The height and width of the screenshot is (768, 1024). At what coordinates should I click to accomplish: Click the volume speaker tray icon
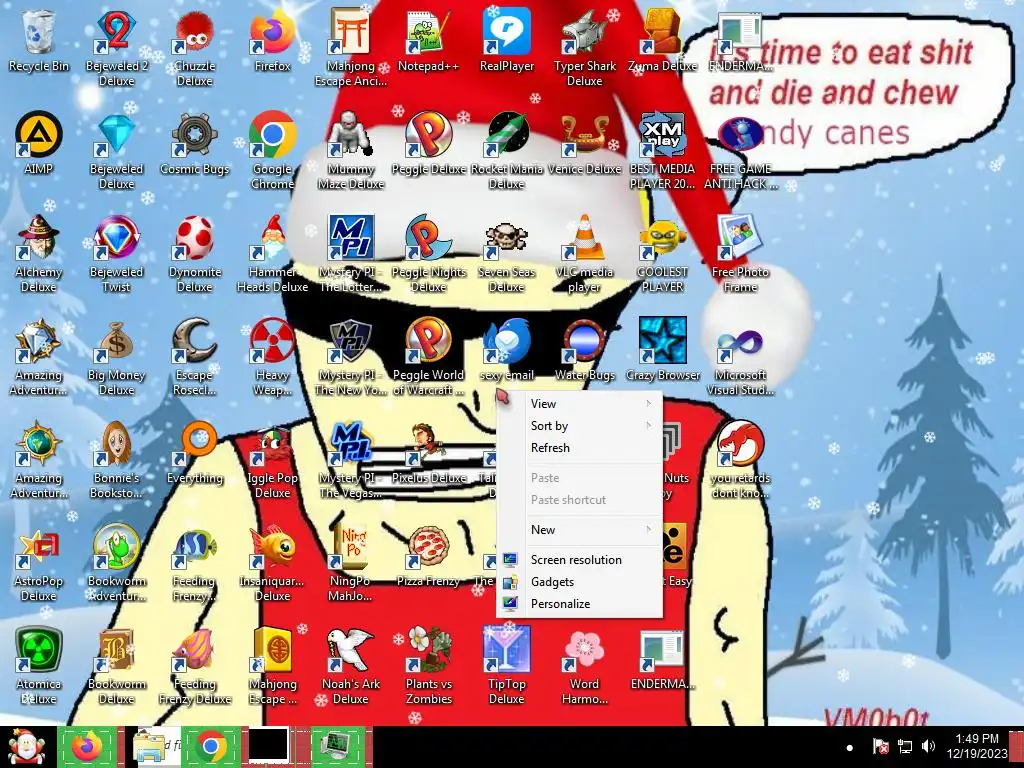click(x=928, y=746)
